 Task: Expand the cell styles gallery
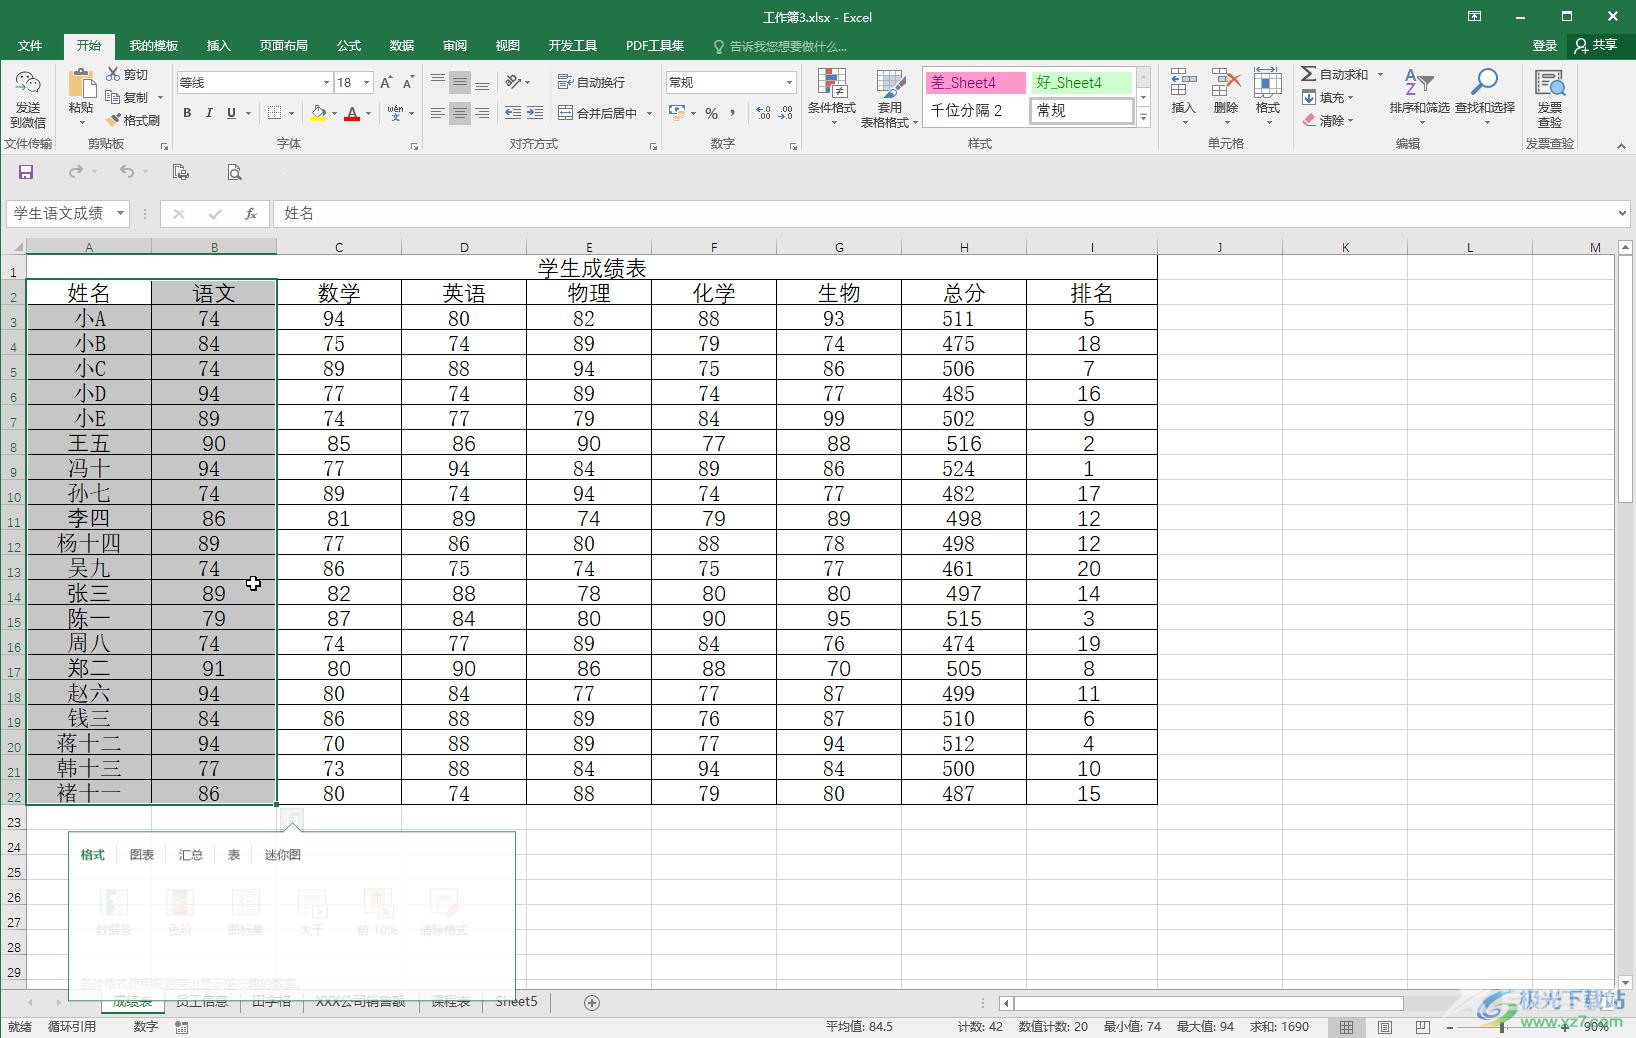pyautogui.click(x=1143, y=118)
